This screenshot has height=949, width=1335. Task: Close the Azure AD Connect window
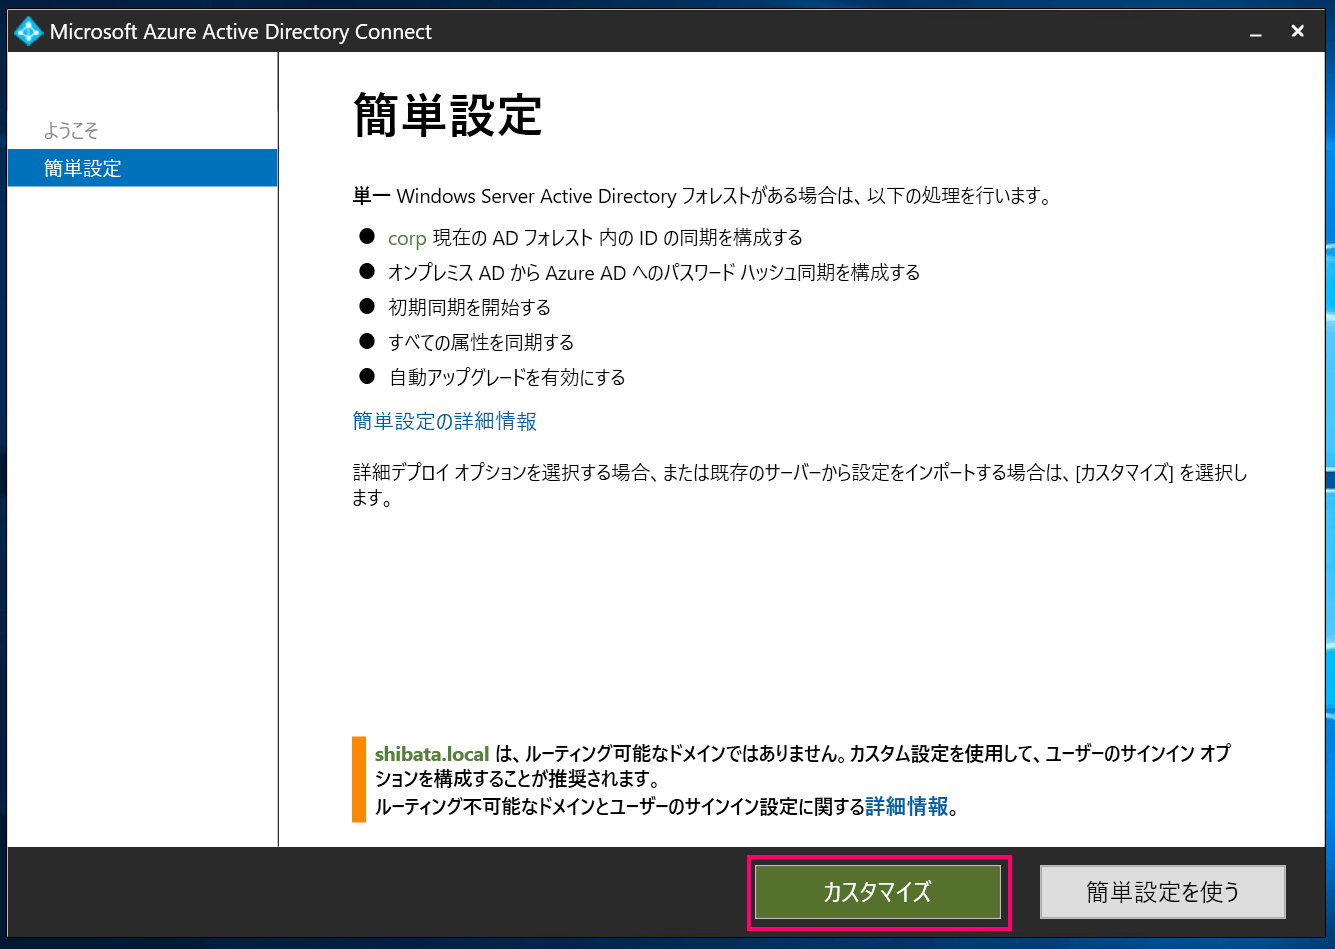(x=1298, y=31)
